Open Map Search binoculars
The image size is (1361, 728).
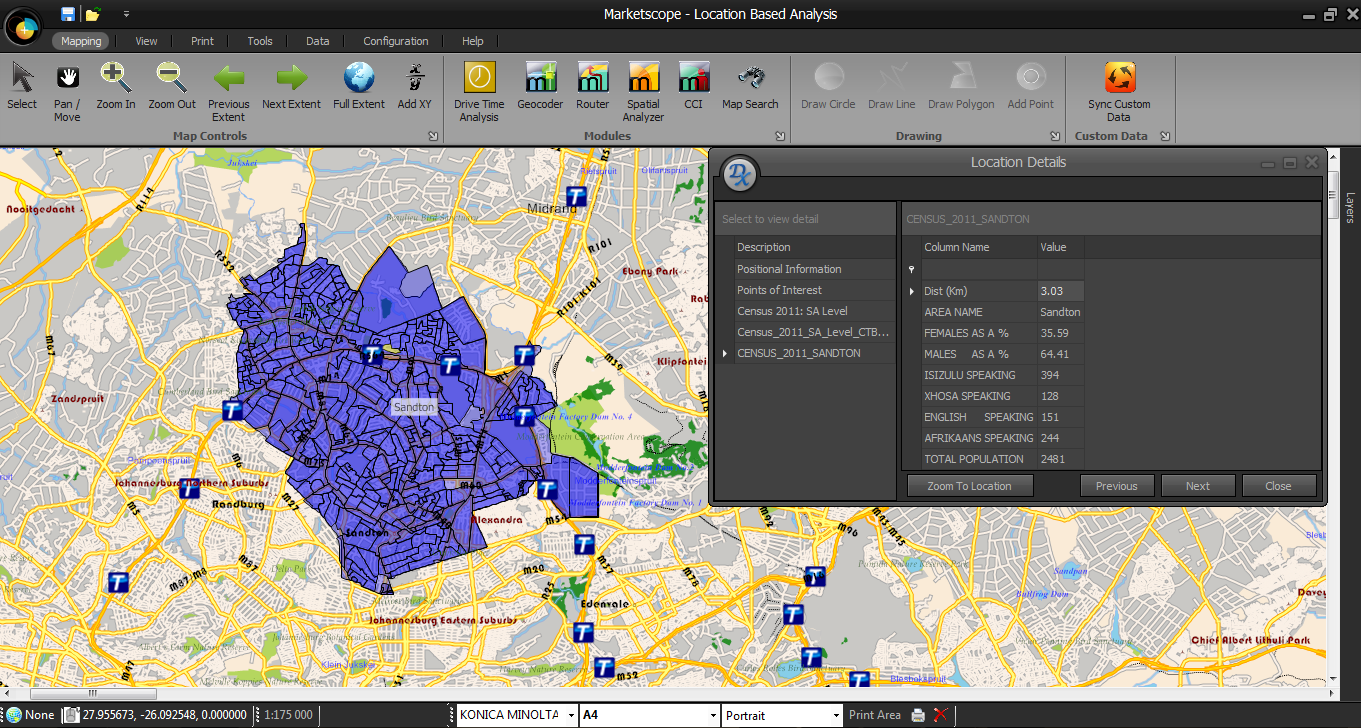click(750, 85)
